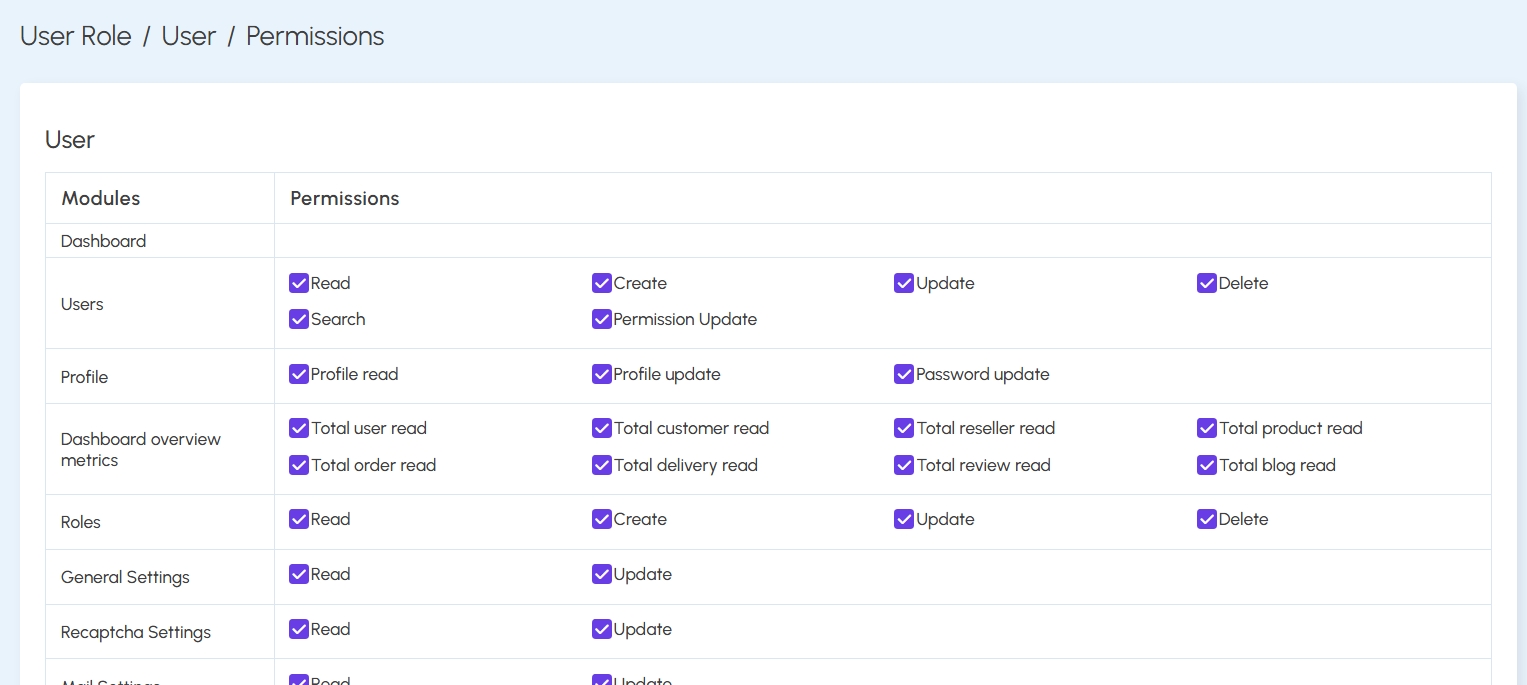Click the Modules column header
The width and height of the screenshot is (1527, 685).
pos(101,198)
